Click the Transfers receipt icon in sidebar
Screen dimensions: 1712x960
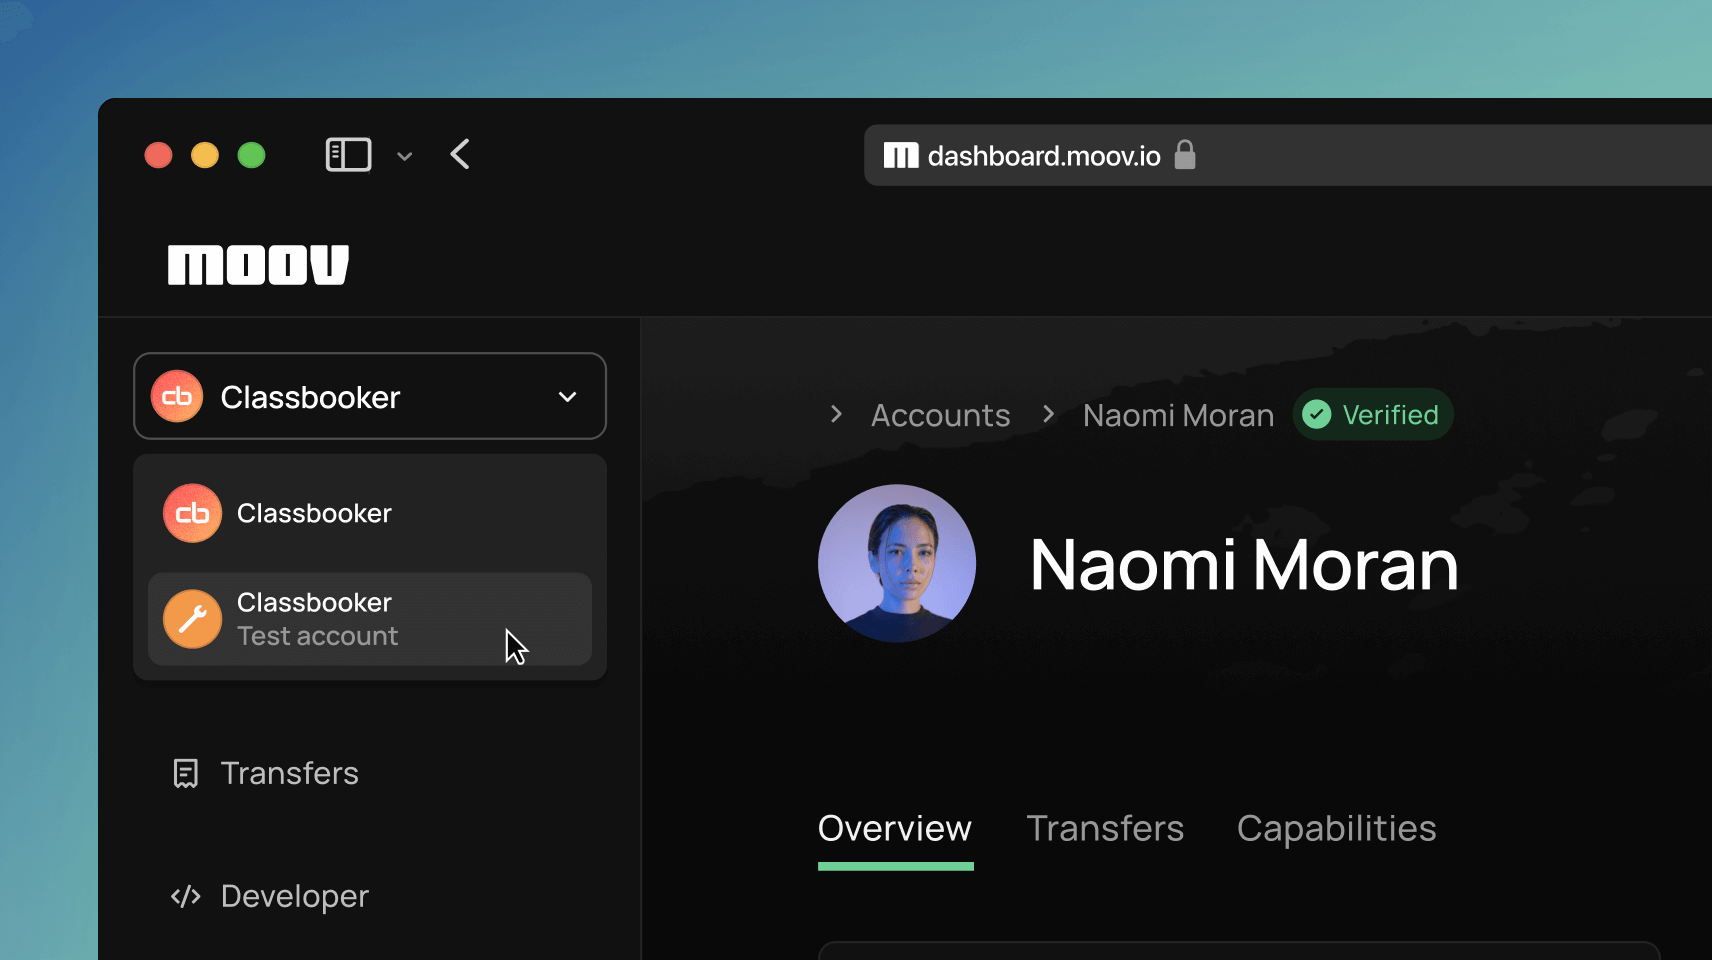click(186, 773)
